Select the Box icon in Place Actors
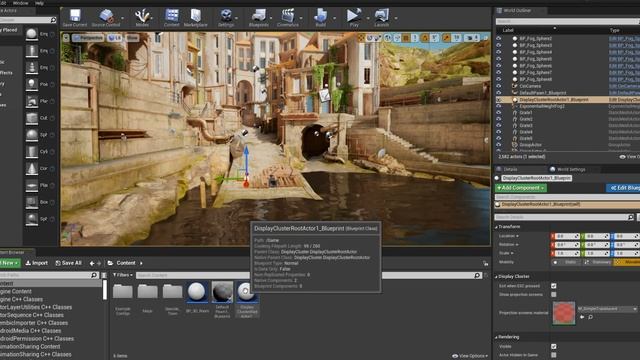The width and height of the screenshot is (640, 360). point(32,202)
